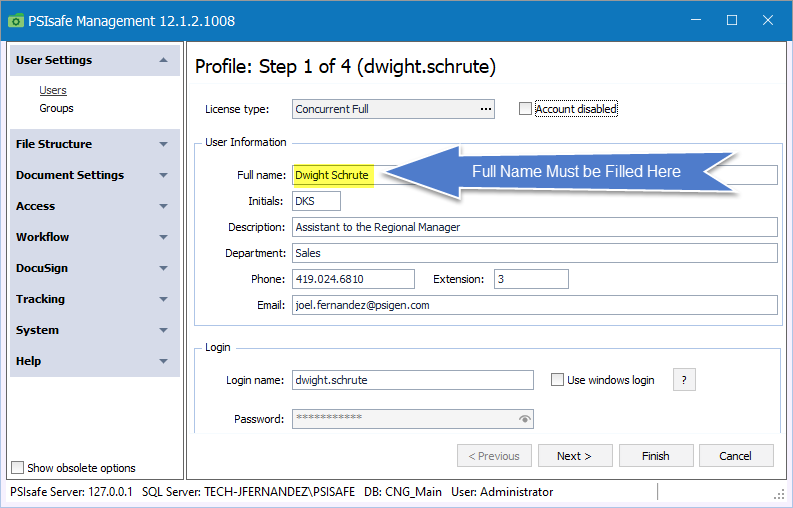
Task: Click the disabled < Previous button
Action: tap(494, 456)
